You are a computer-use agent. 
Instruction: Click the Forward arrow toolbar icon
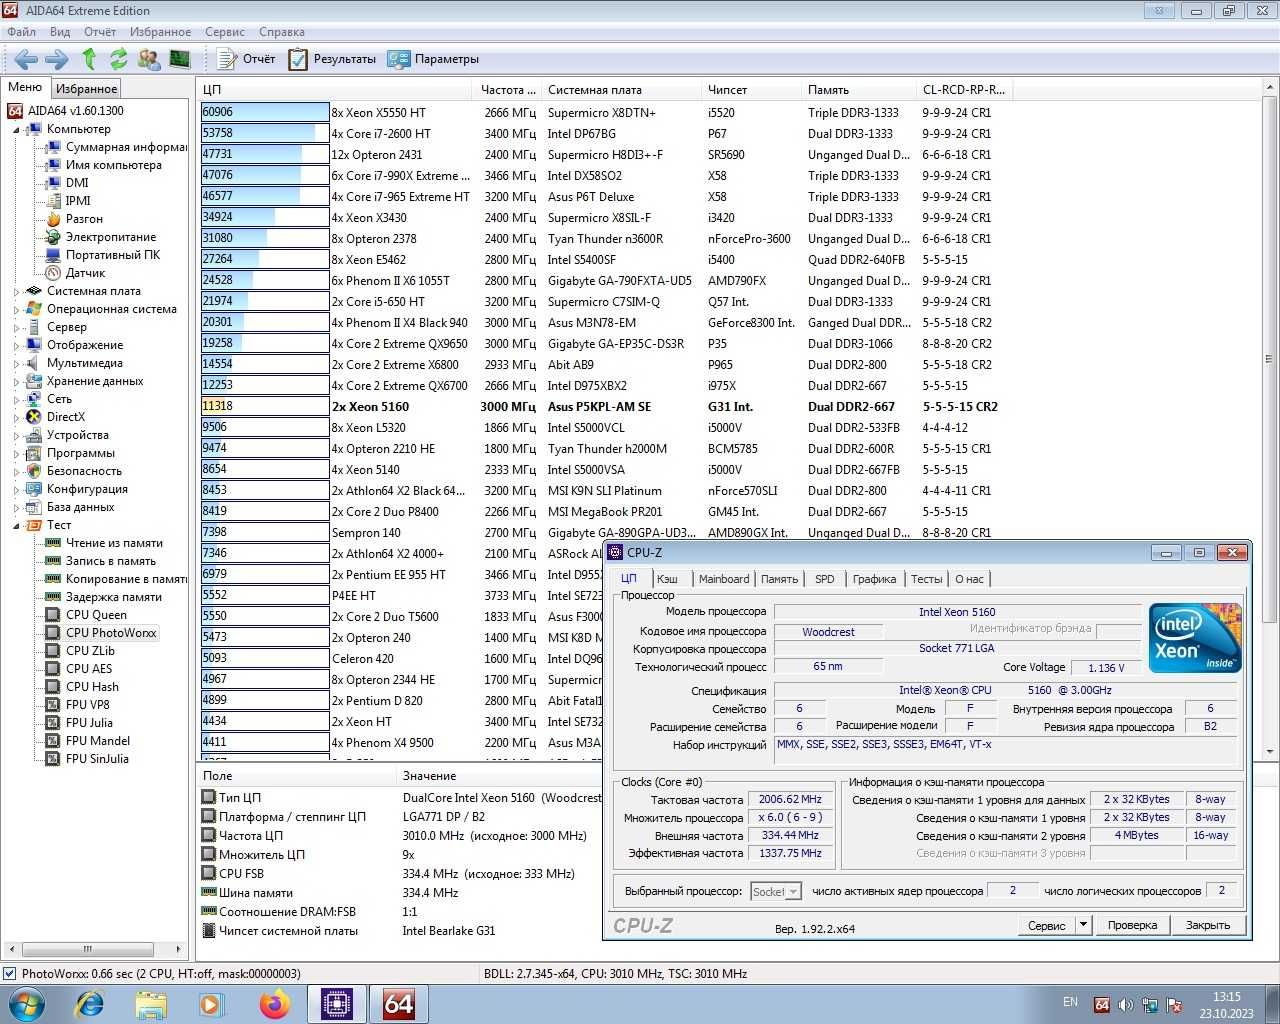56,59
